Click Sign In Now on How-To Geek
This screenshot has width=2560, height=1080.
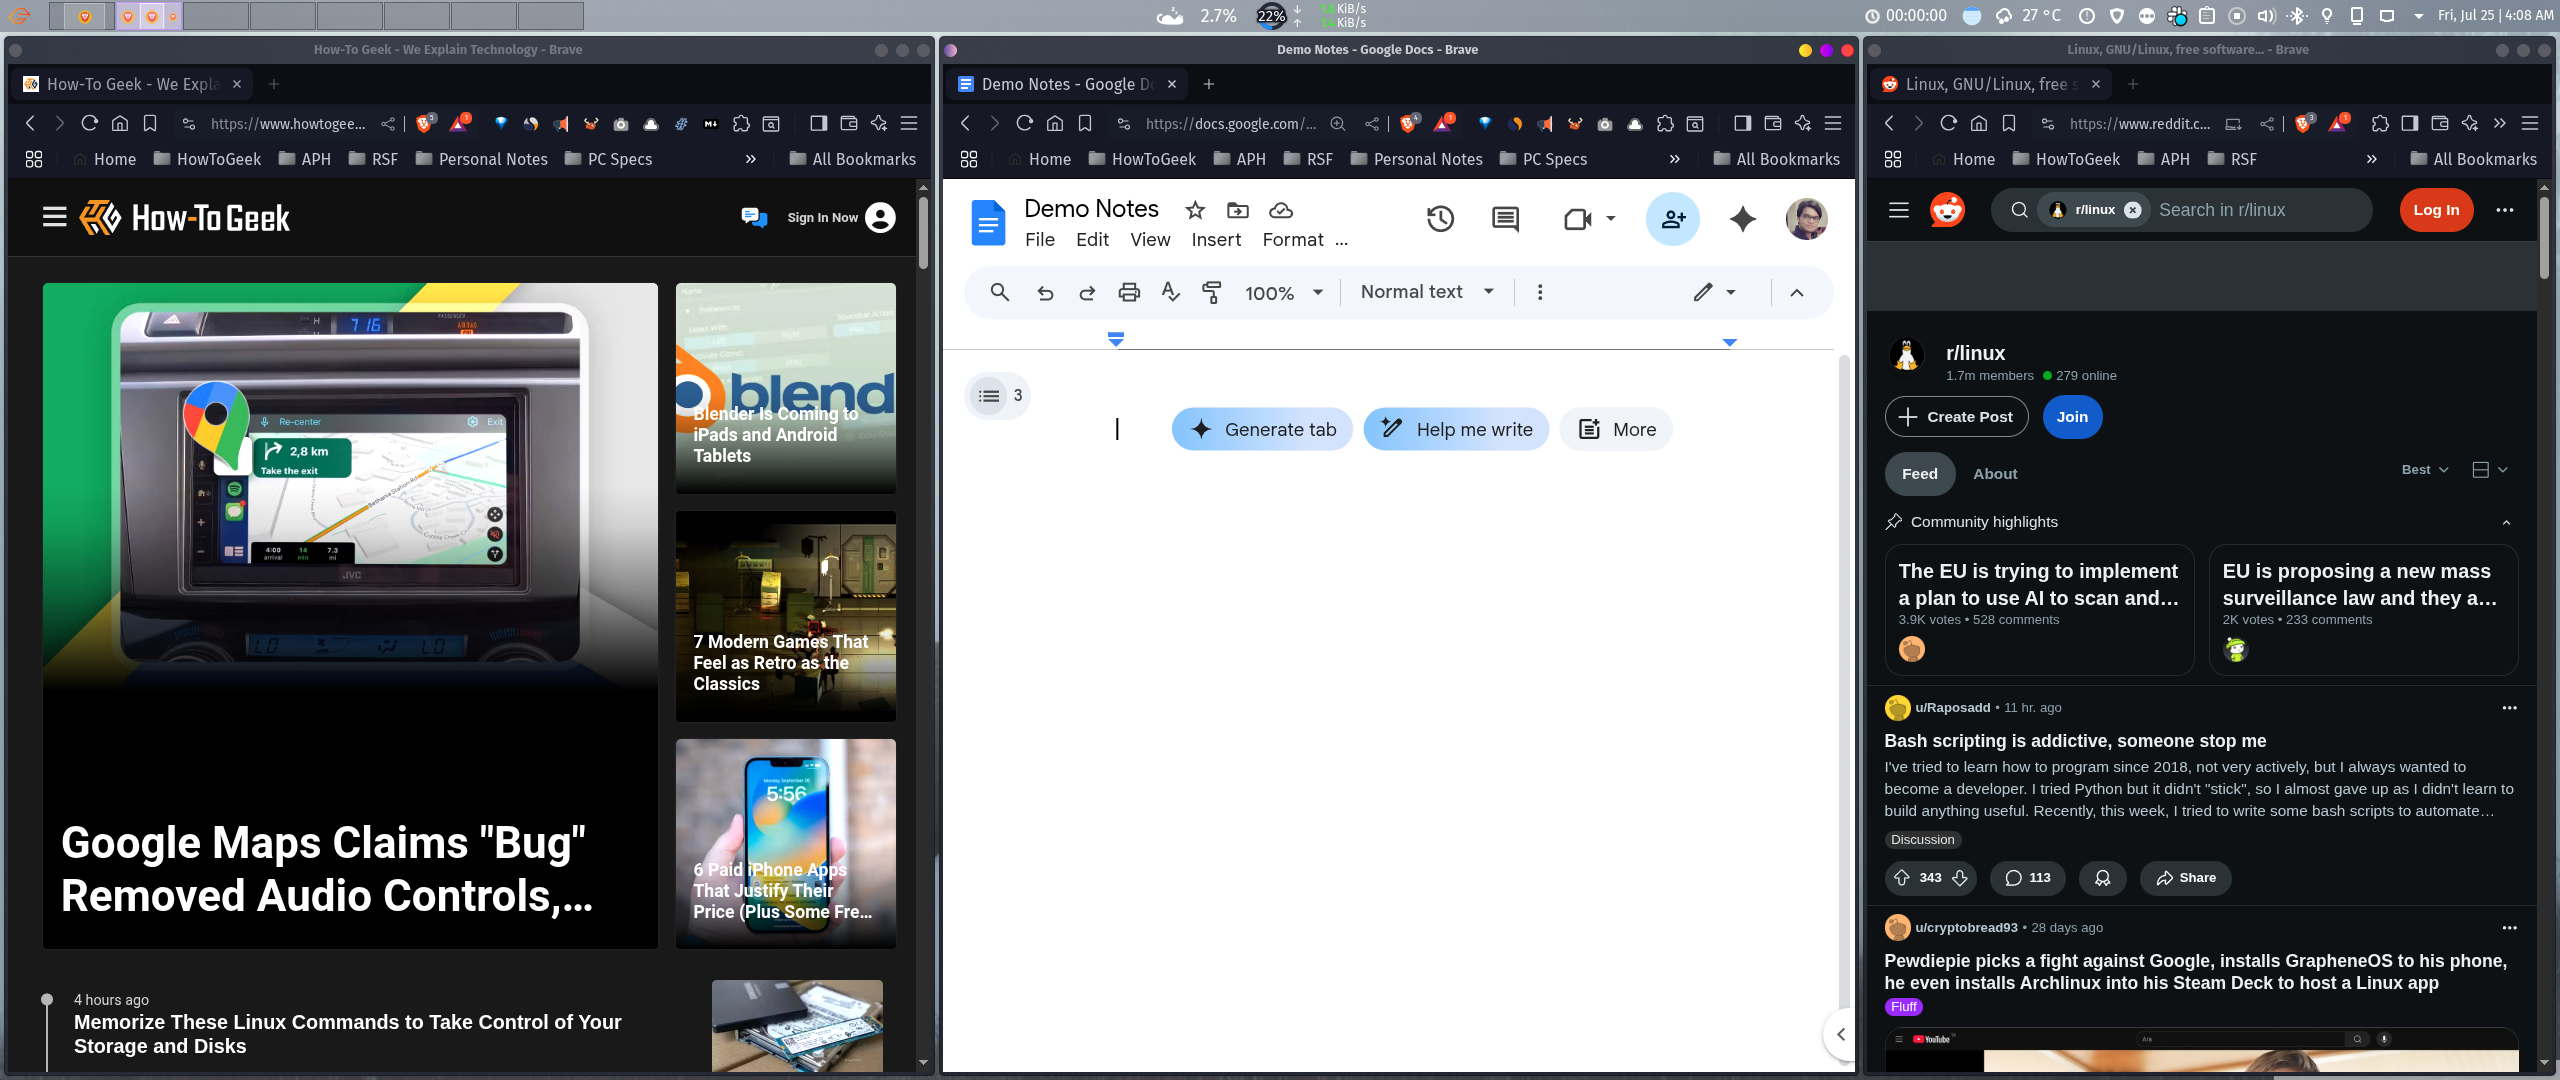tap(823, 217)
